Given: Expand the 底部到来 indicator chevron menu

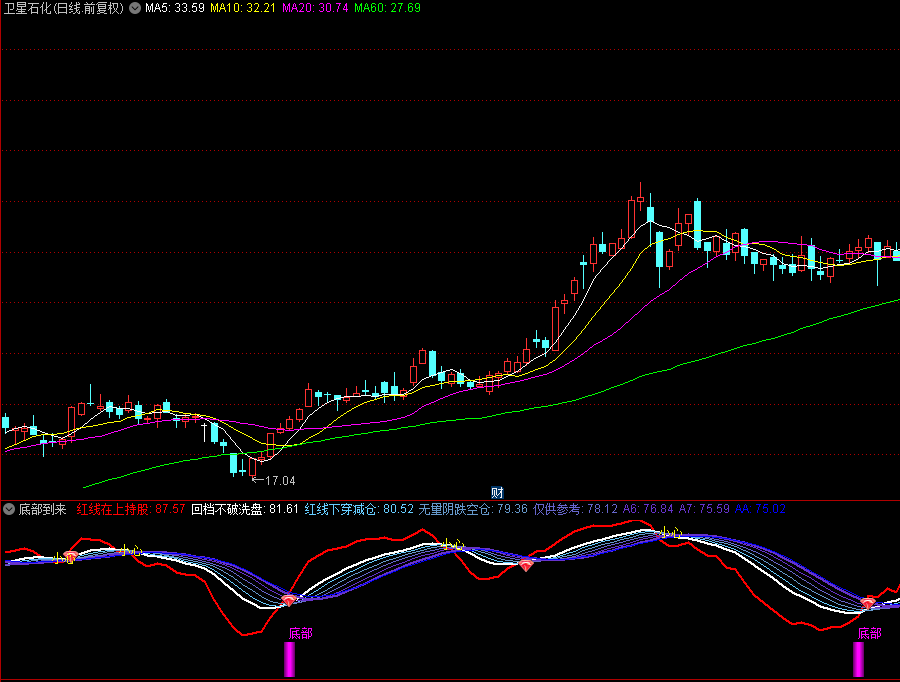Looking at the screenshot, I should click(x=9, y=509).
